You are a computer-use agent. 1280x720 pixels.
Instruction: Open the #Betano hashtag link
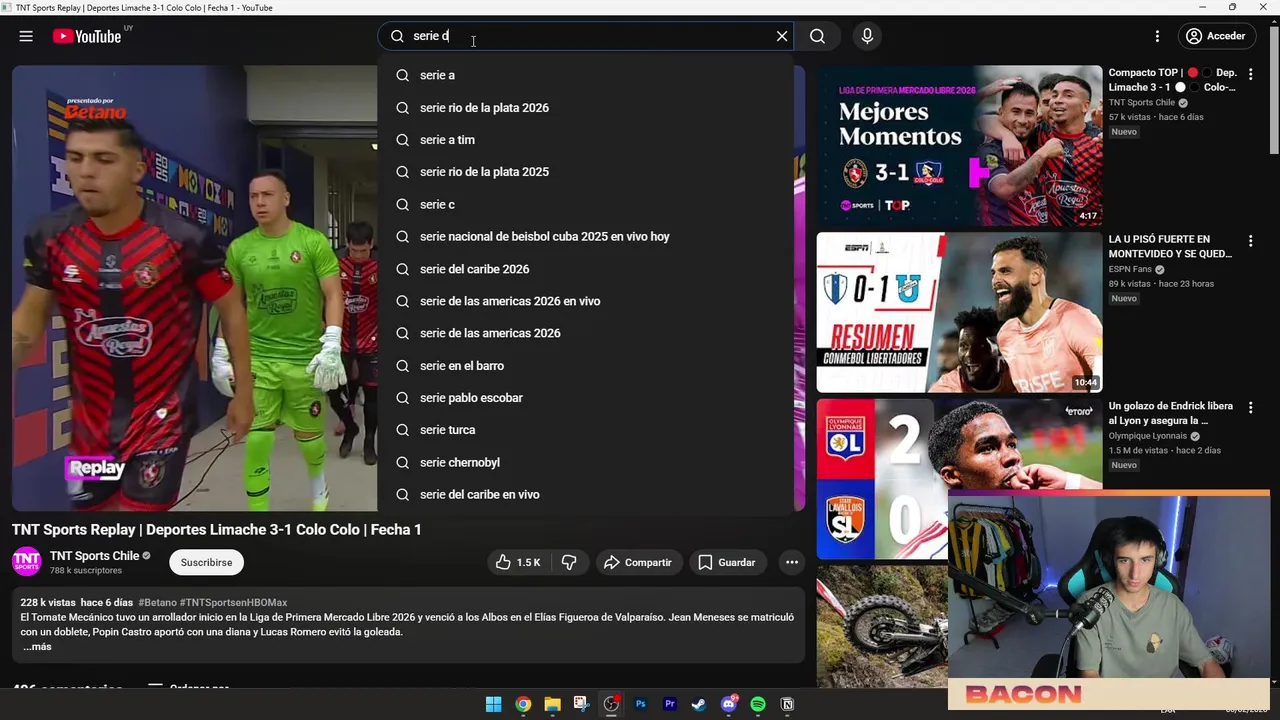click(157, 603)
